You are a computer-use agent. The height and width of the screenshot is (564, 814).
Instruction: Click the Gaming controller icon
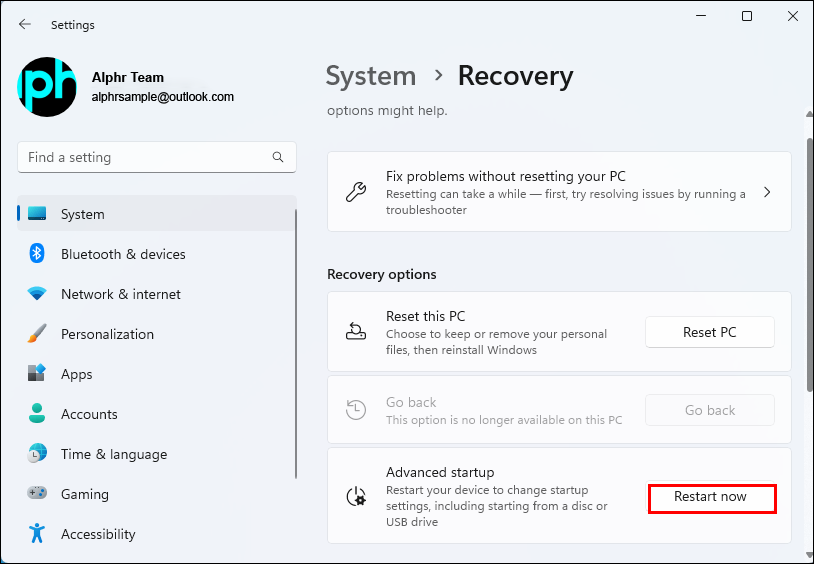point(37,494)
